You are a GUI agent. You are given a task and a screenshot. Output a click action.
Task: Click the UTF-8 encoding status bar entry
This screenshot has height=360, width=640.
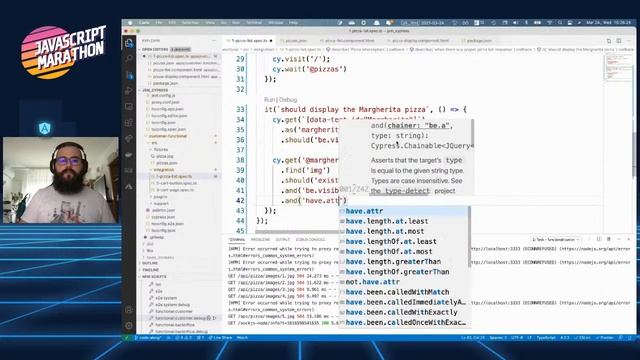click(516, 338)
